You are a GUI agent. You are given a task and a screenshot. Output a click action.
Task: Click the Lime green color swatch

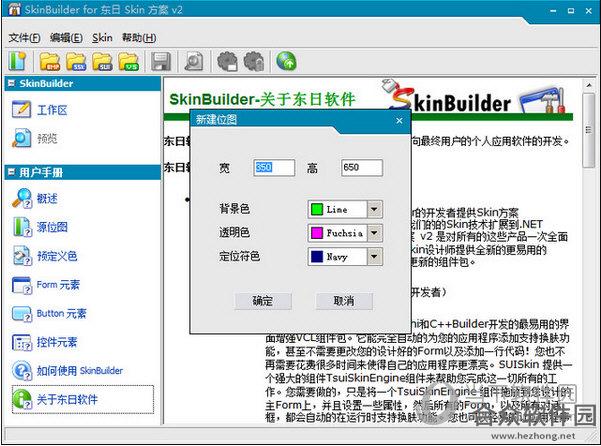[x=317, y=210]
